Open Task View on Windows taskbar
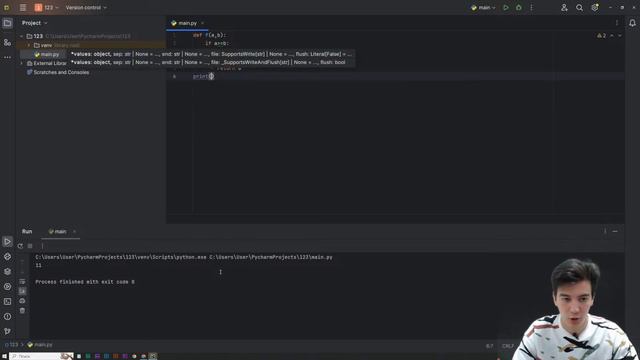The height and width of the screenshot is (360, 640). (x=79, y=356)
